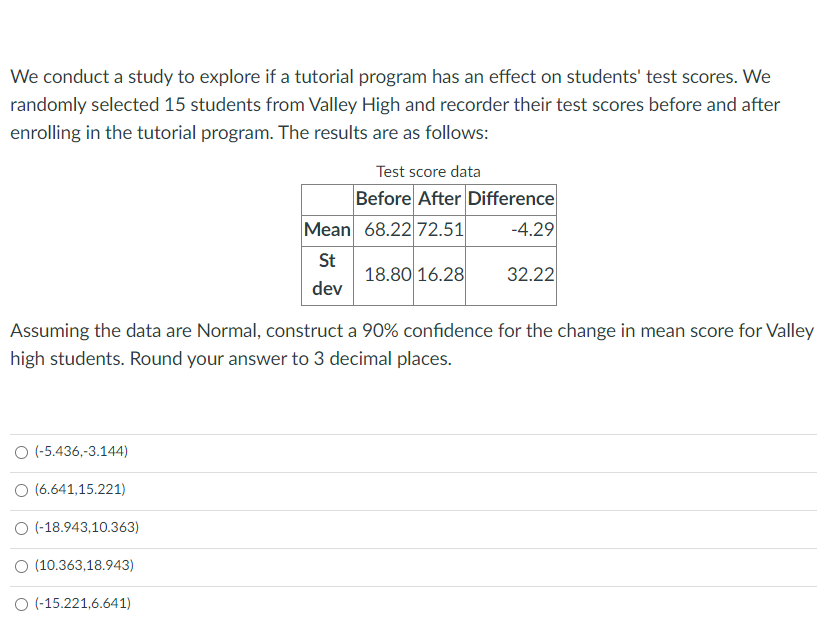Click the radio circle beside (-5.436,-3.144)
817x632 pixels.
tap(21, 452)
